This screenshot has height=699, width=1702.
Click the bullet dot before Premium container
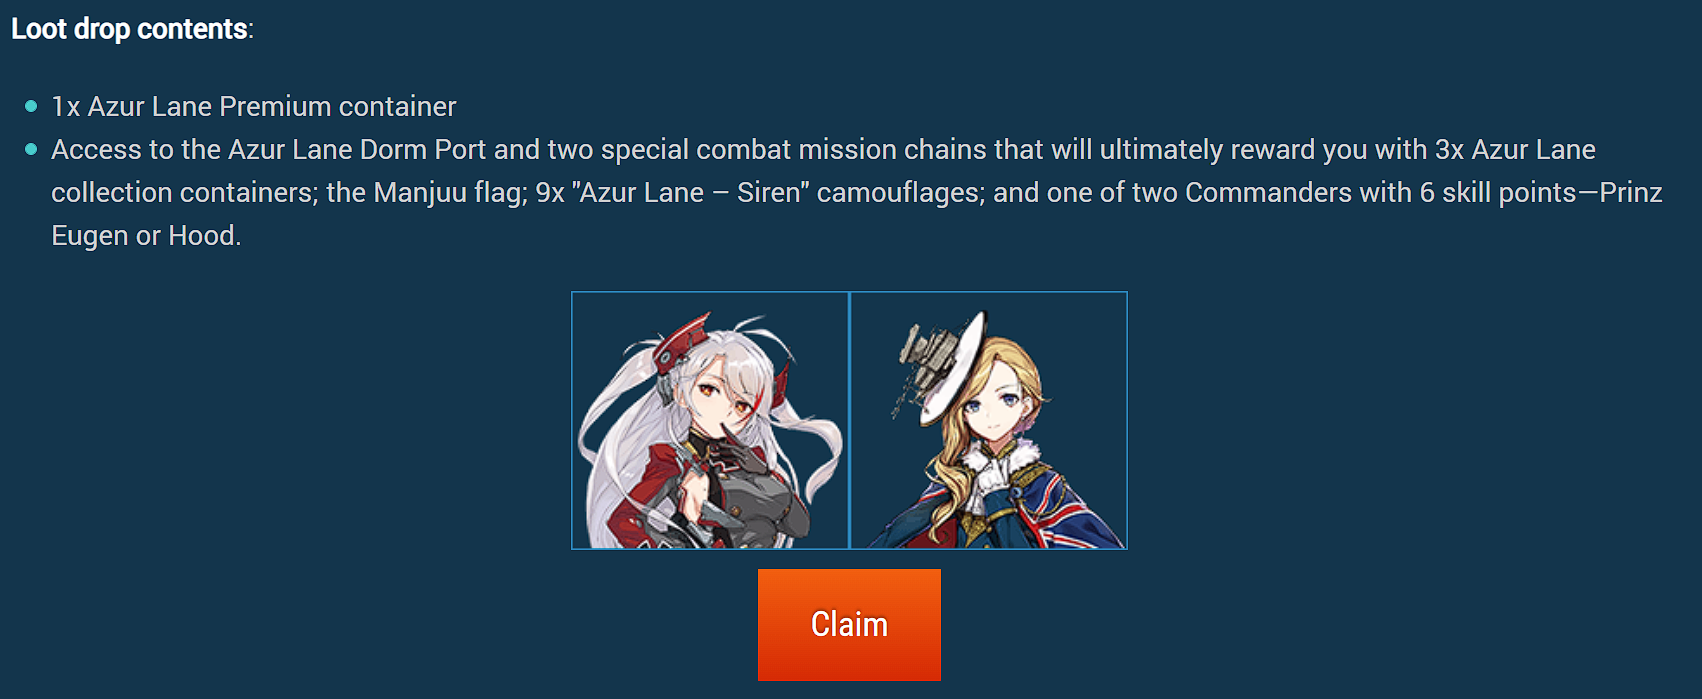coord(31,106)
